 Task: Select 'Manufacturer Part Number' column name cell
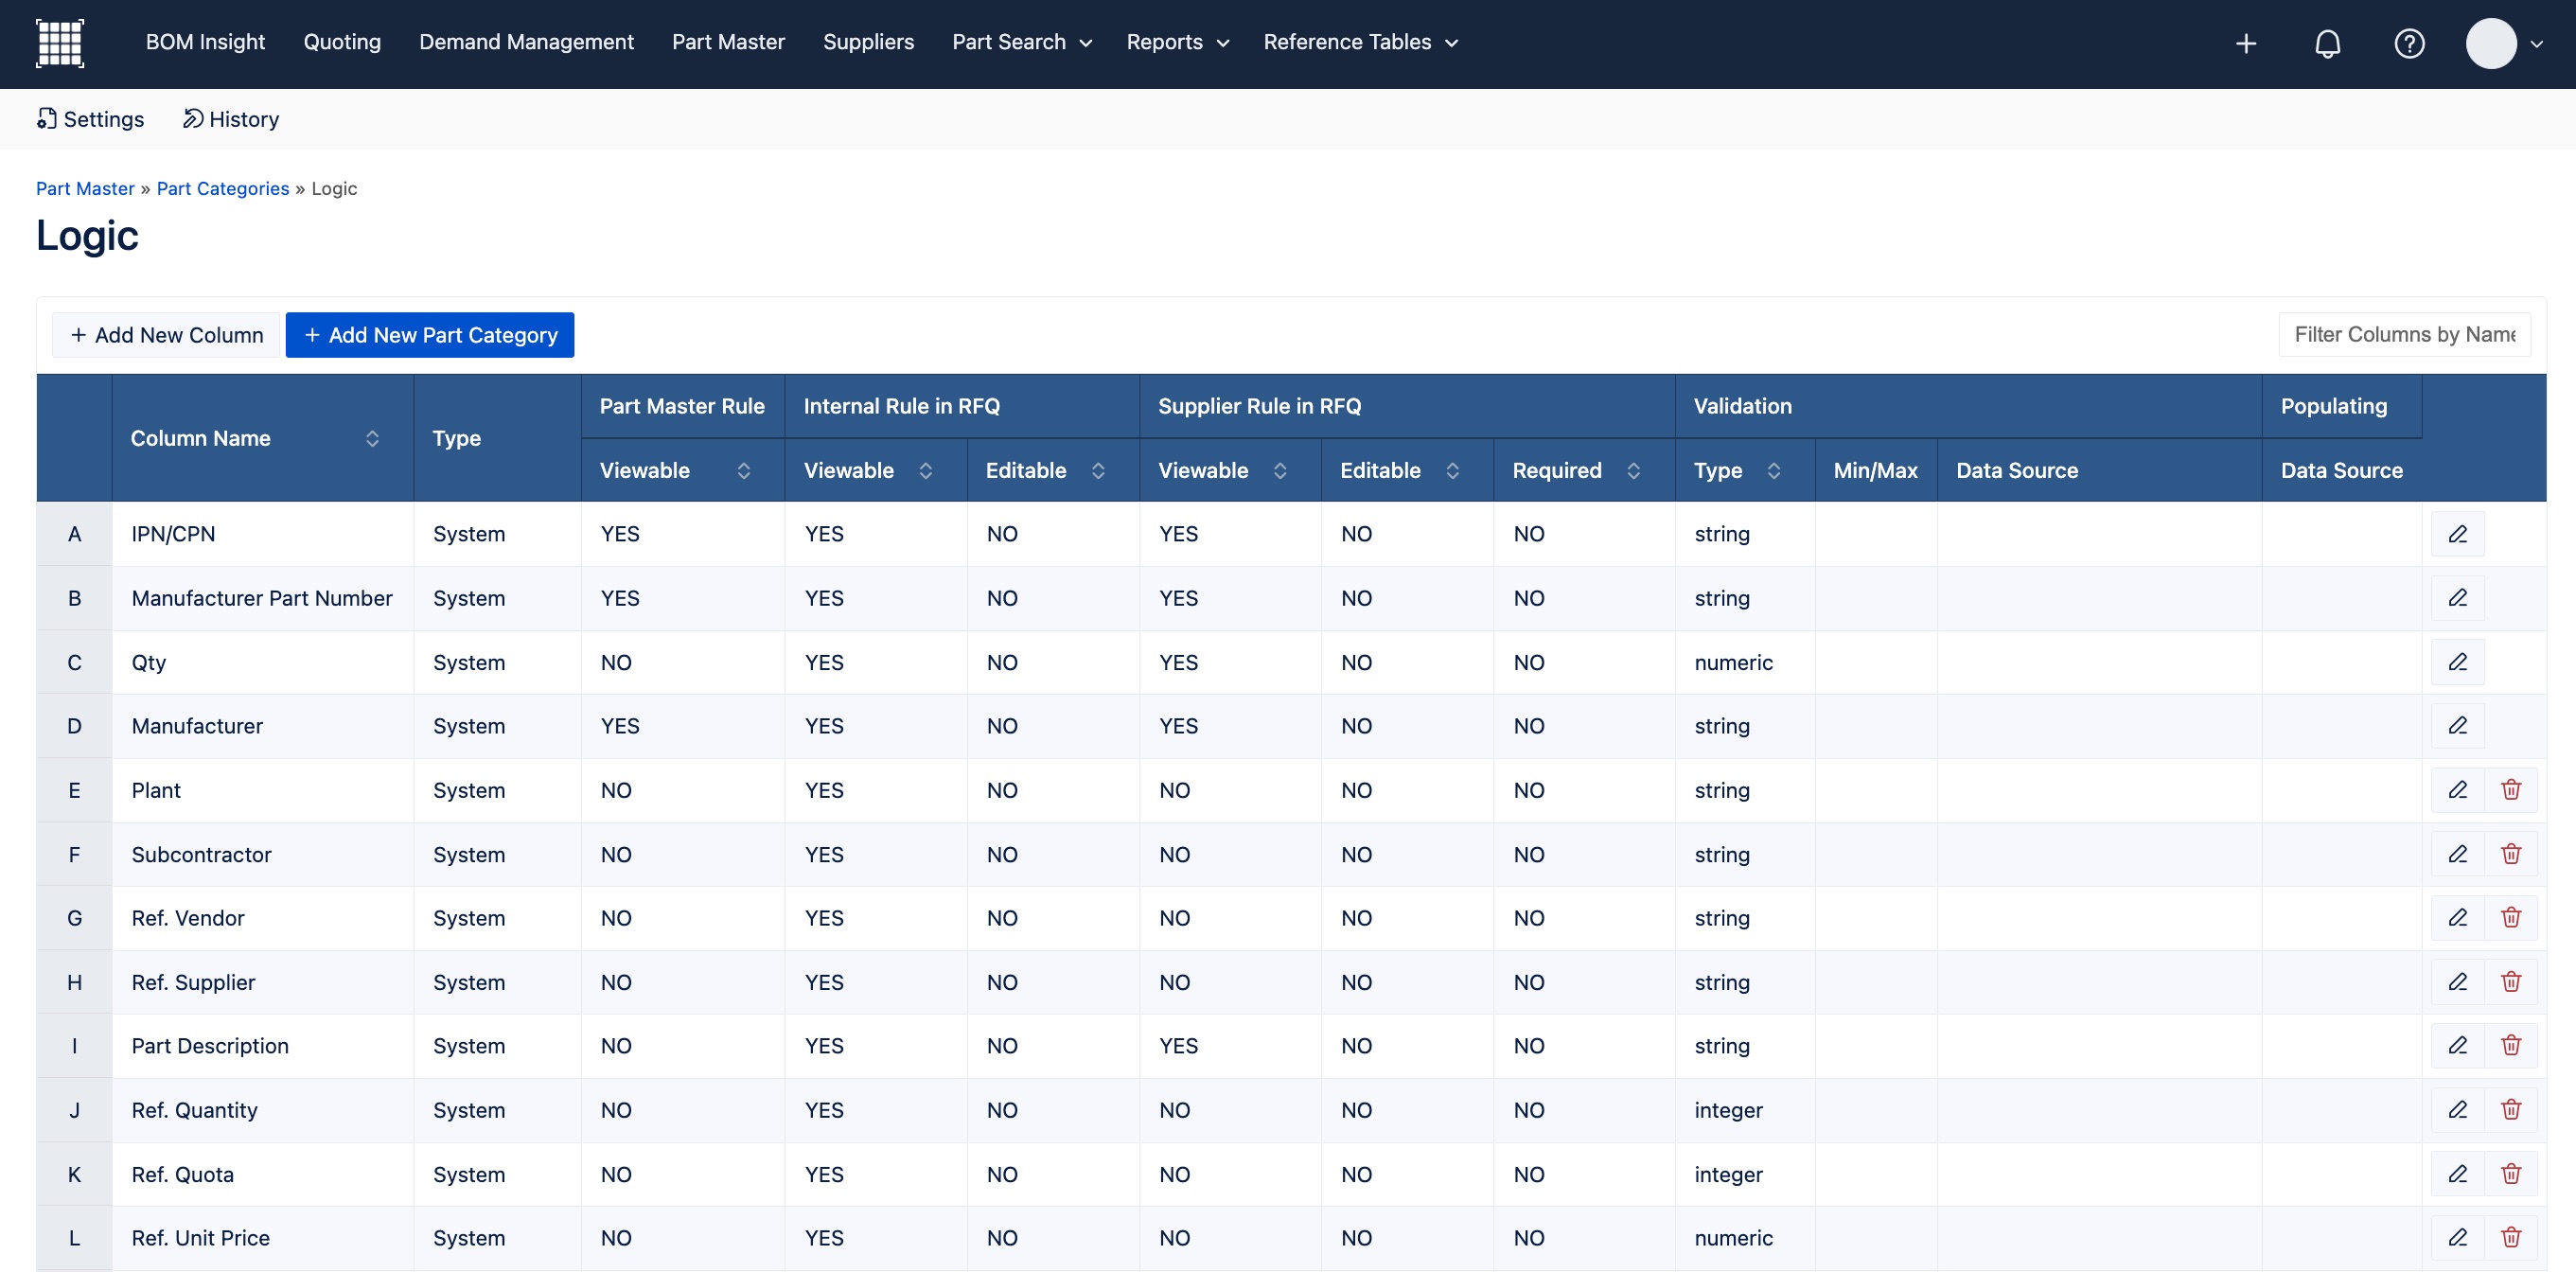point(262,598)
